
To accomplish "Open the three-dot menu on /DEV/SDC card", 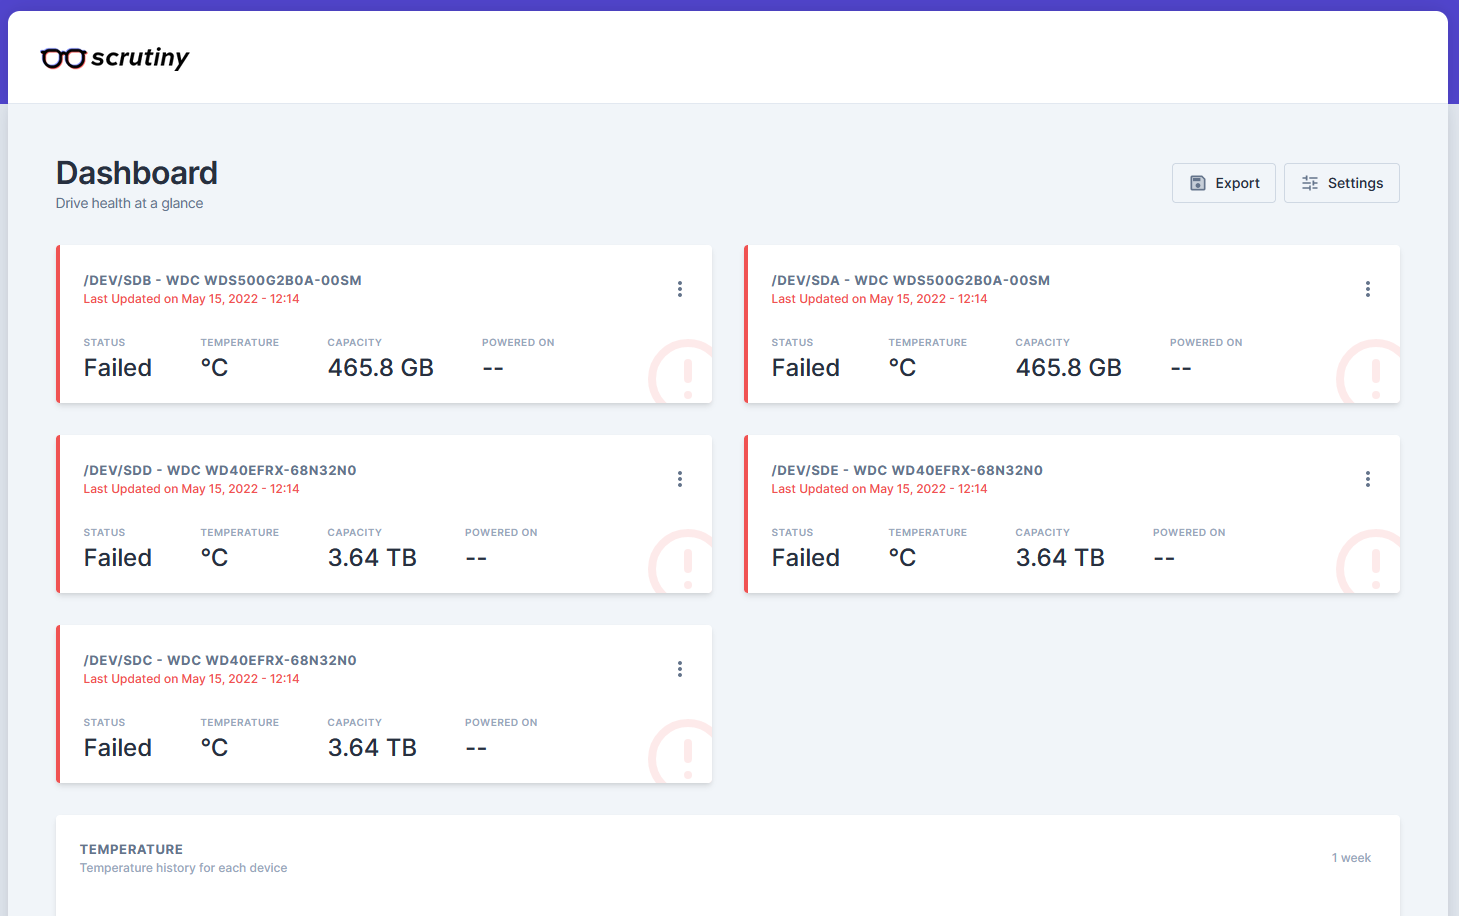I will pos(680,668).
